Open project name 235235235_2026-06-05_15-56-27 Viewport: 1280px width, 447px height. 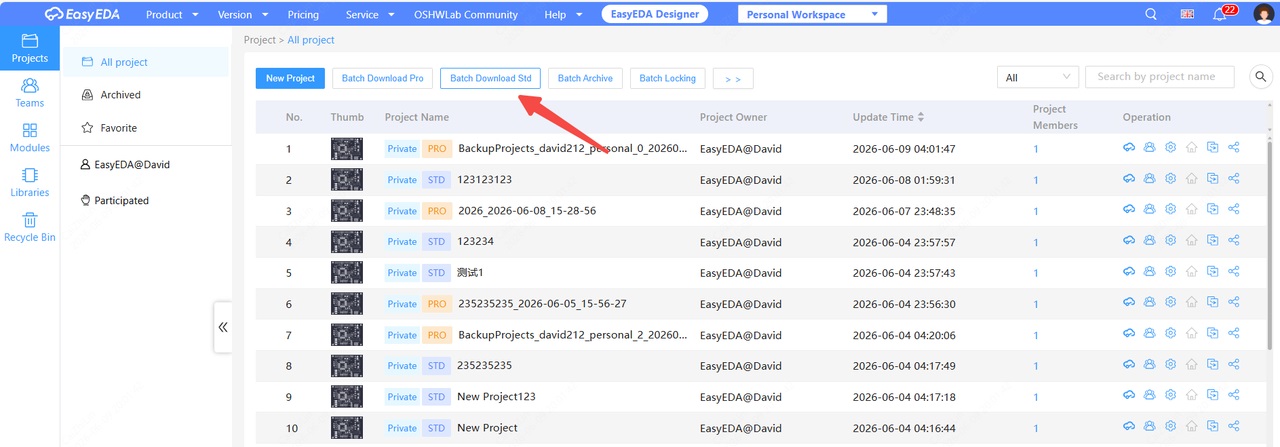tap(542, 304)
